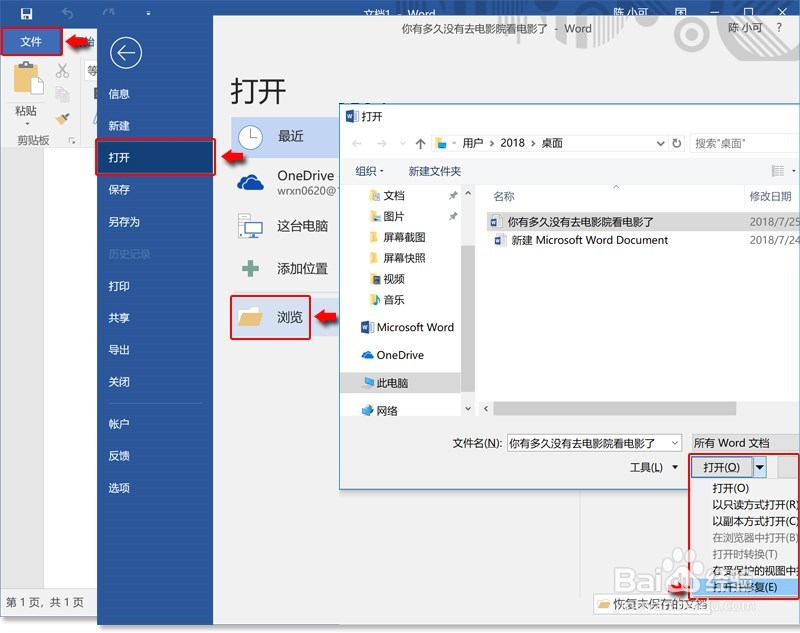This screenshot has width=800, height=633.
Task: Click the Cut scissors icon
Action: 62,71
